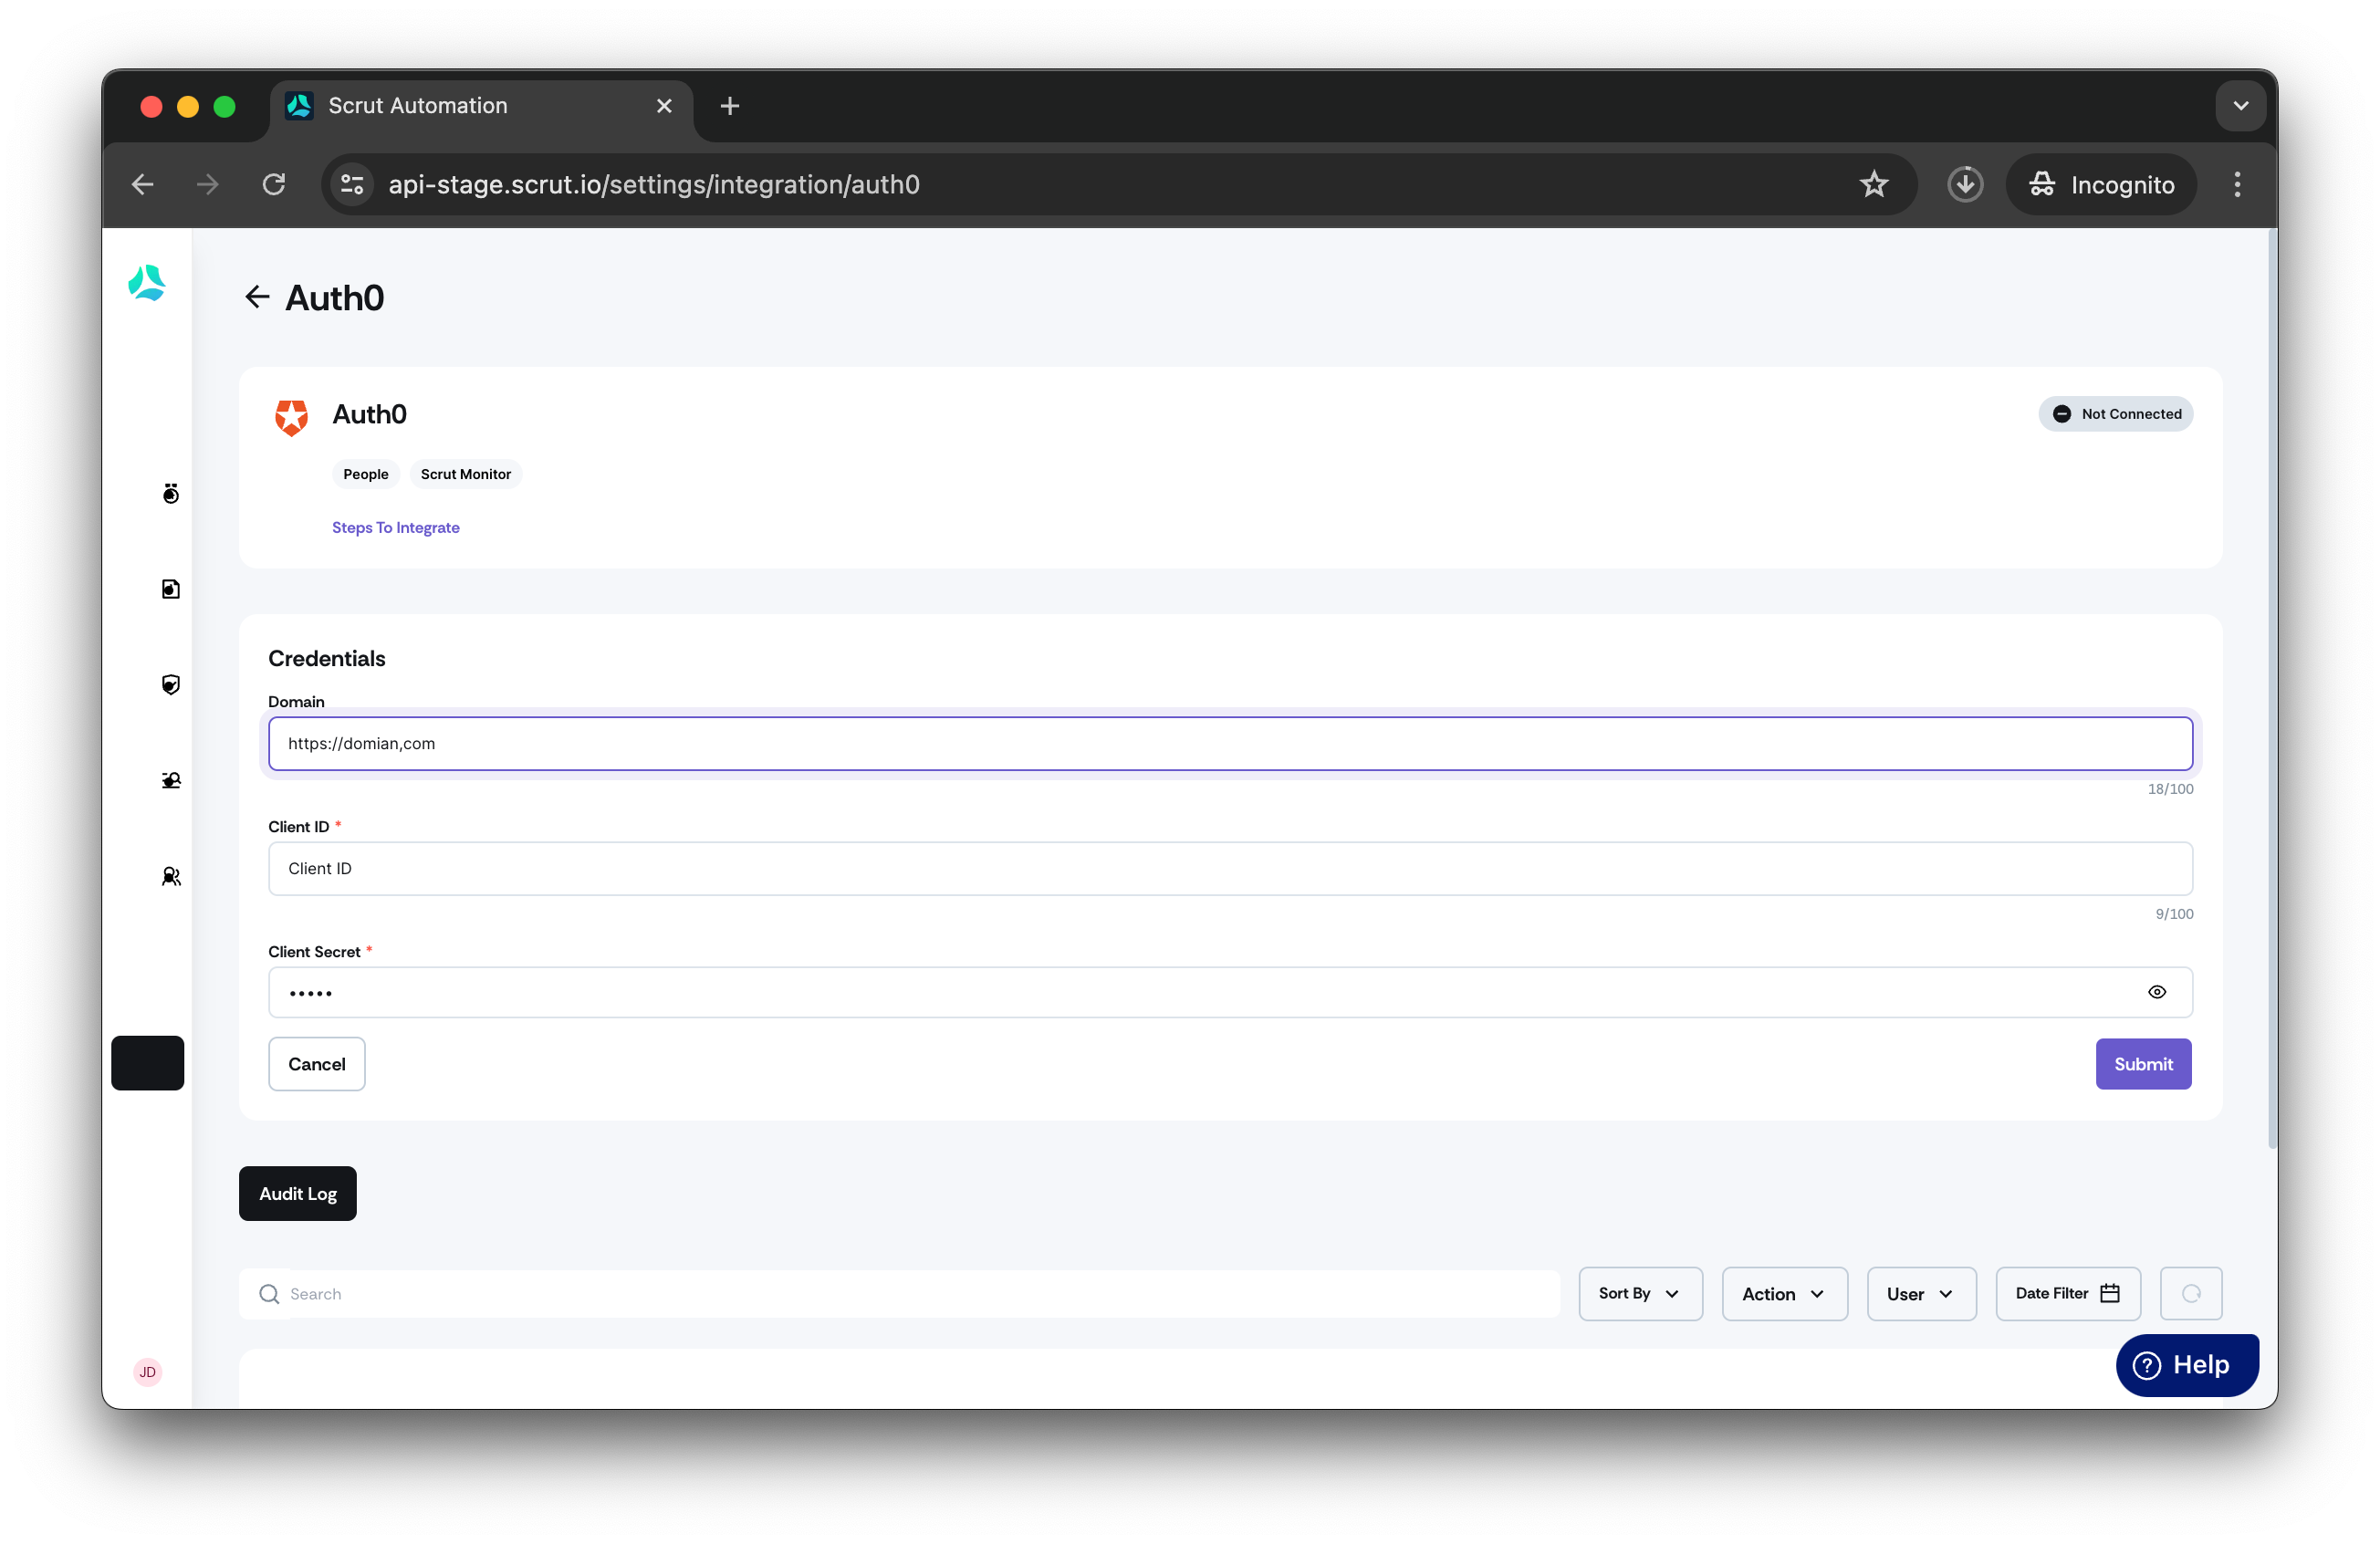
Task: Select the Audit Log tab
Action: tap(298, 1193)
